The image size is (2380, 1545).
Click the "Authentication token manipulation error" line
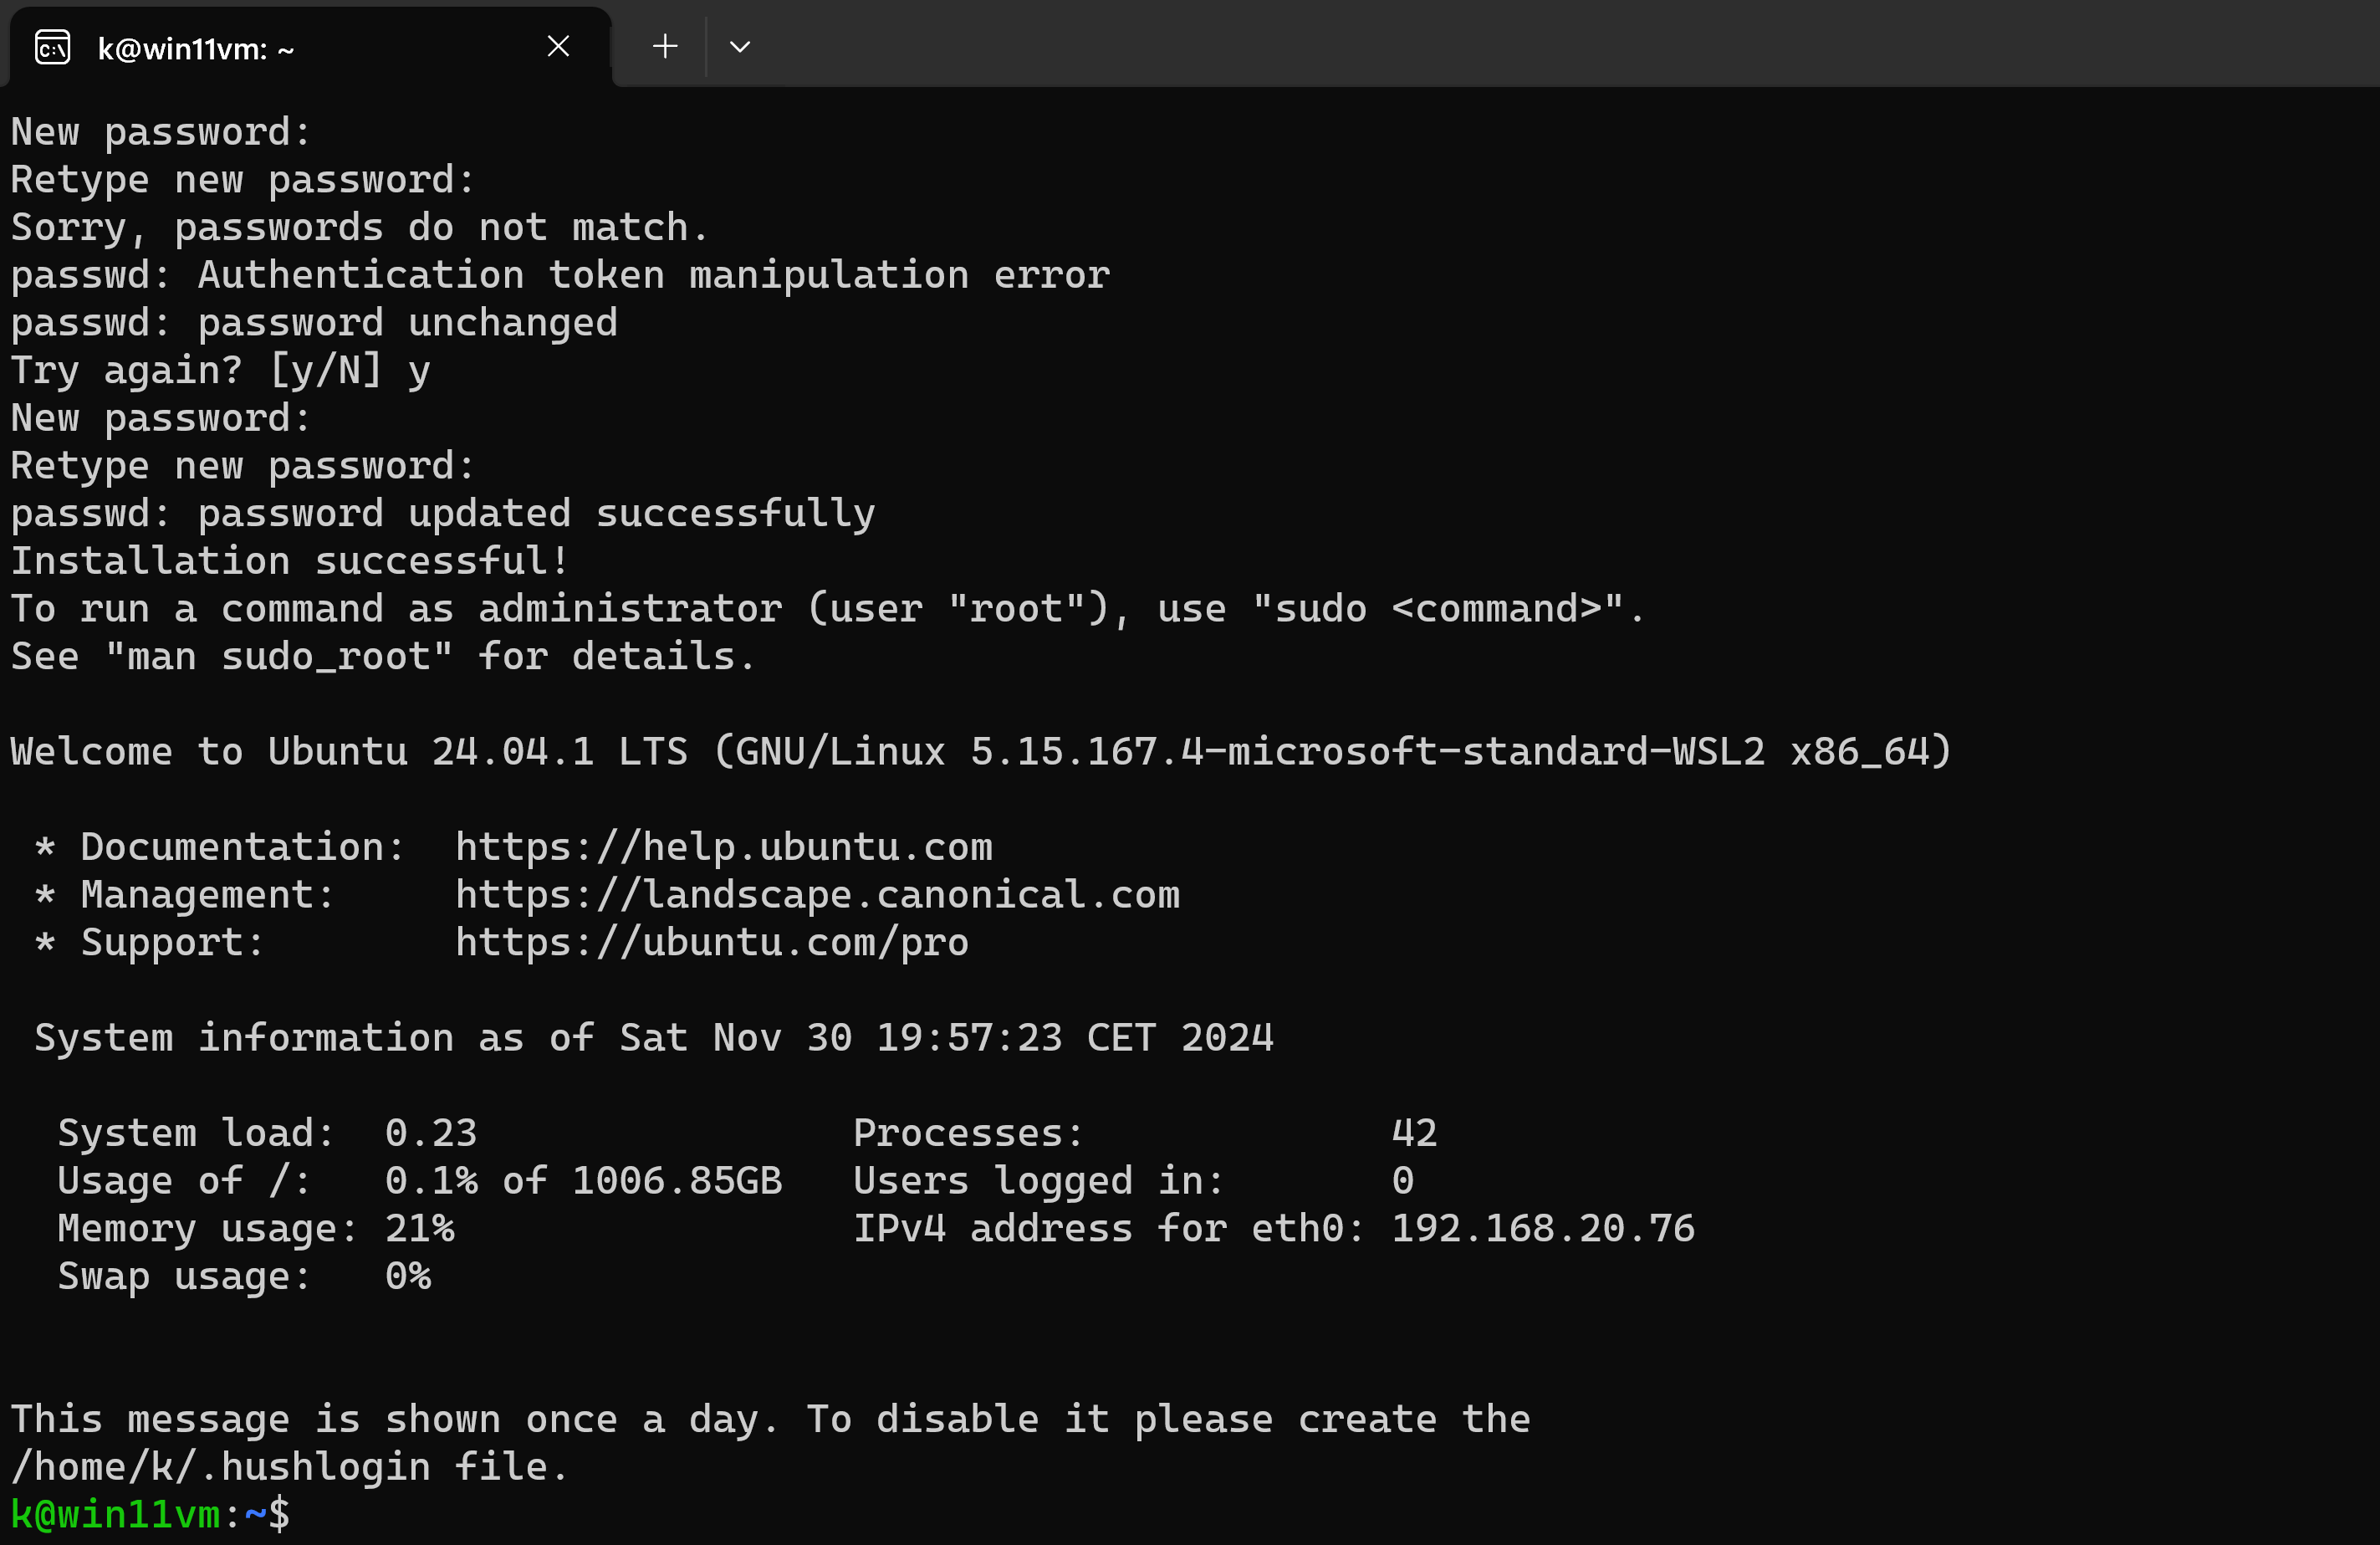coord(653,275)
